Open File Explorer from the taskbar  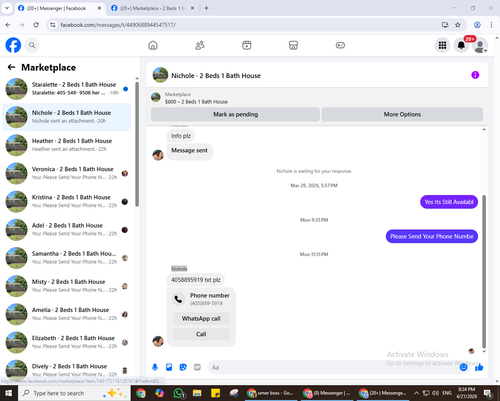click(197, 393)
